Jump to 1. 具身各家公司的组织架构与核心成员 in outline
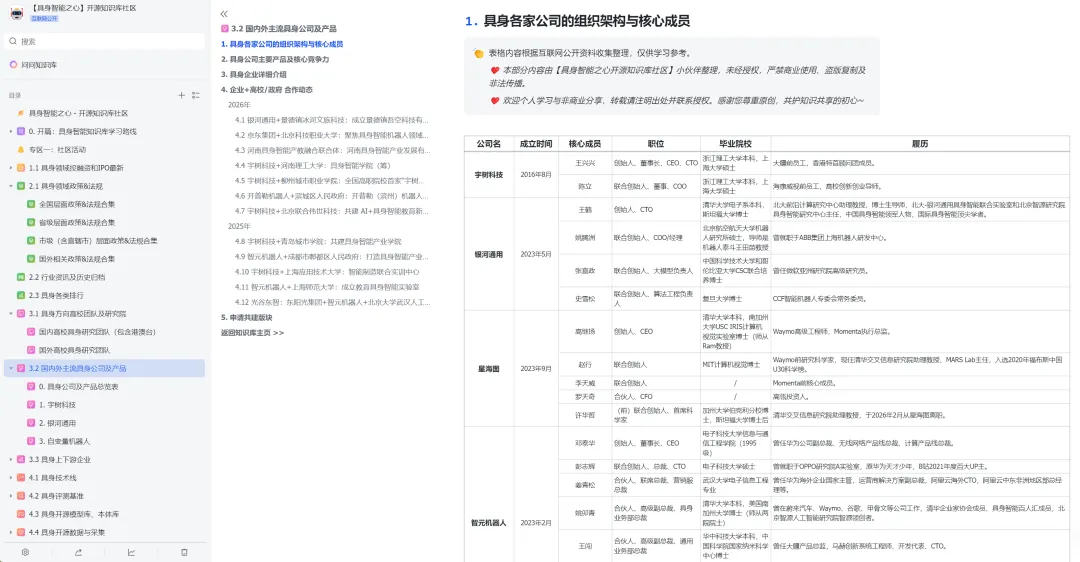1080x562 pixels. pyautogui.click(x=282, y=44)
